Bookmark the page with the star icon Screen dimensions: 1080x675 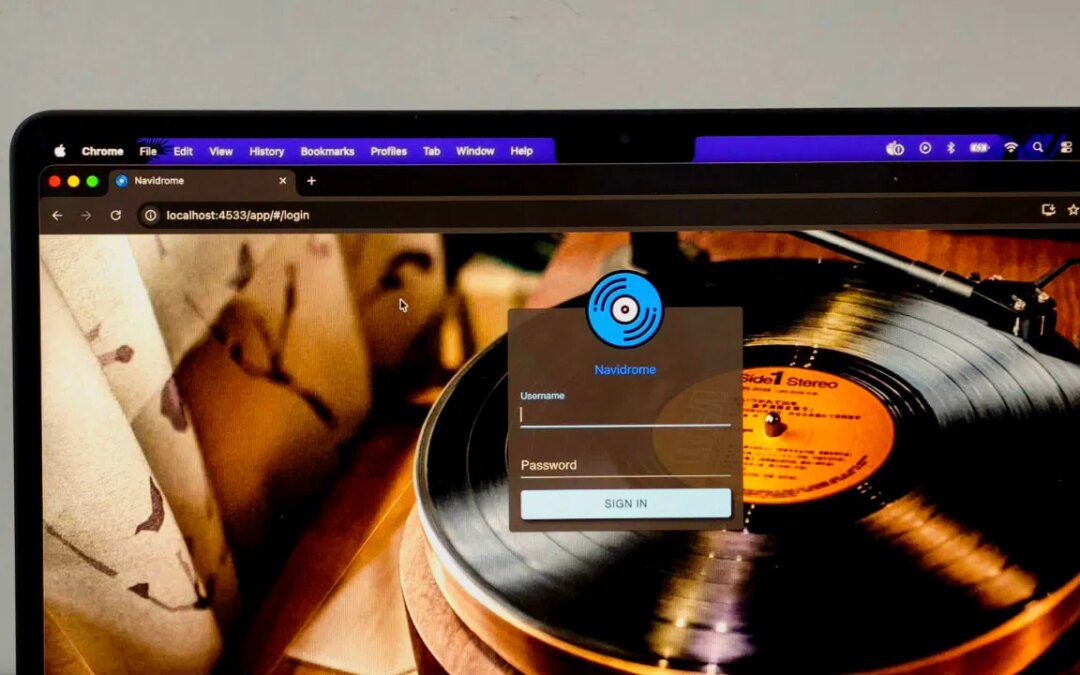[x=1073, y=209]
